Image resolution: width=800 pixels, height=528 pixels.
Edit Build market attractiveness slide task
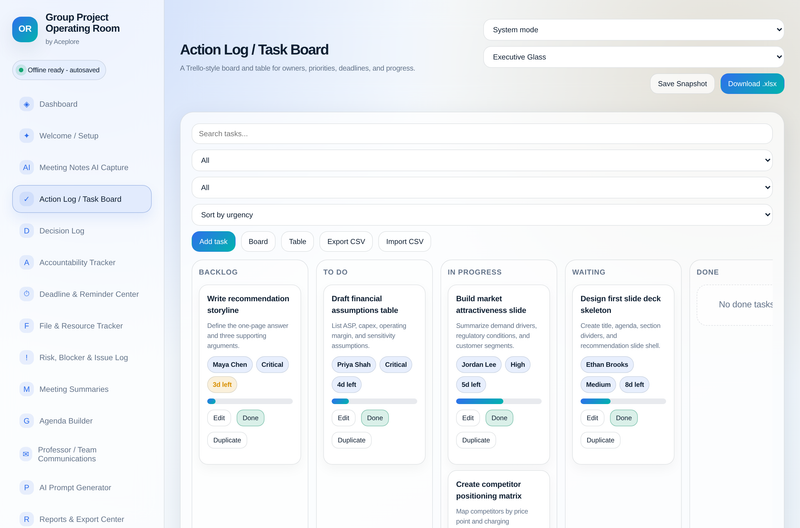coord(468,418)
